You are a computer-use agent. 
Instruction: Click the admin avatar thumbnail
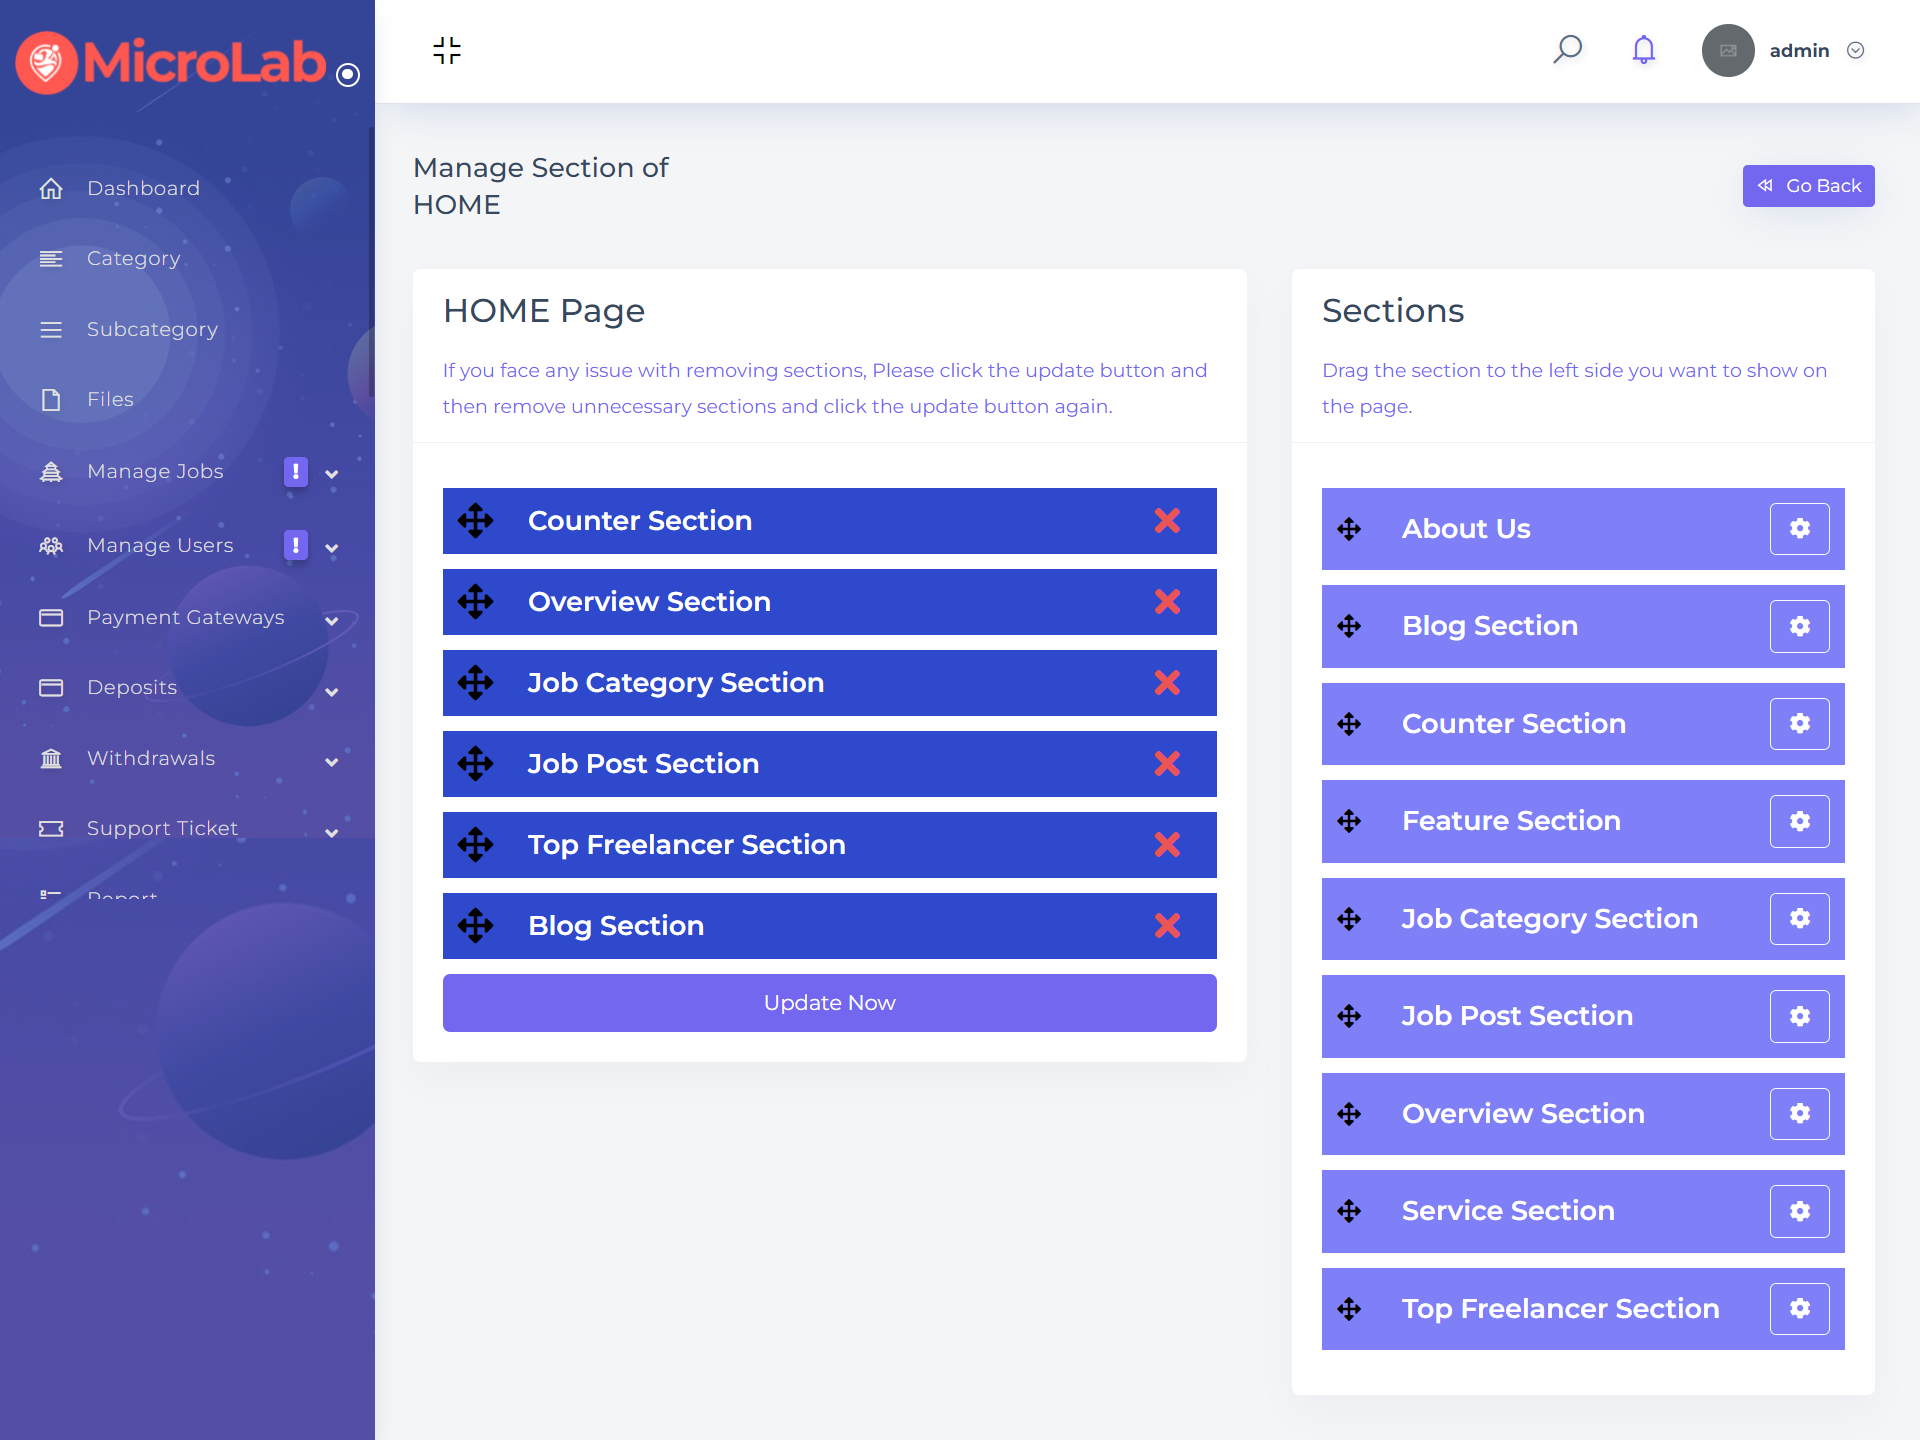click(x=1727, y=50)
